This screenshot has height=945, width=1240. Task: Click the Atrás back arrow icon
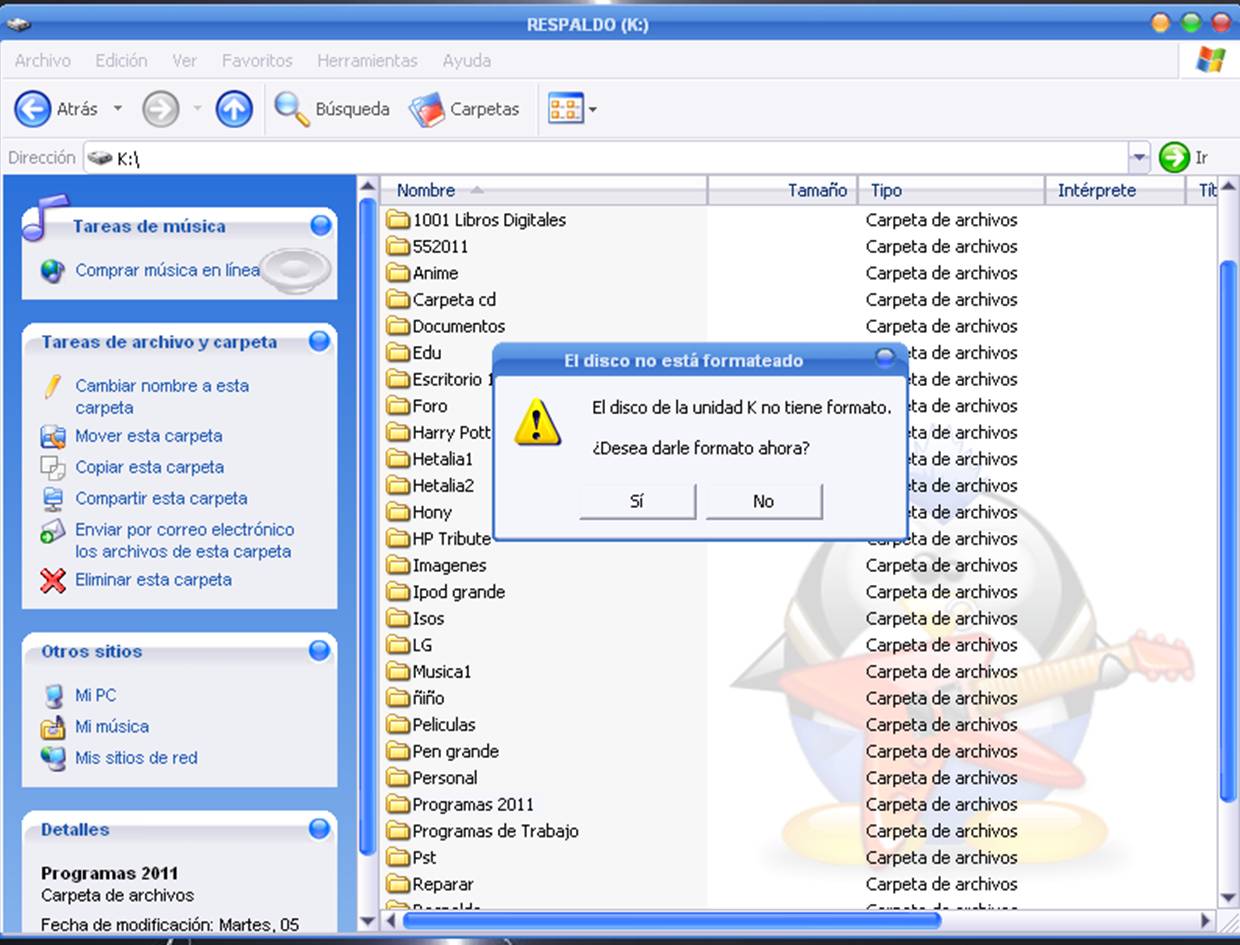(32, 109)
